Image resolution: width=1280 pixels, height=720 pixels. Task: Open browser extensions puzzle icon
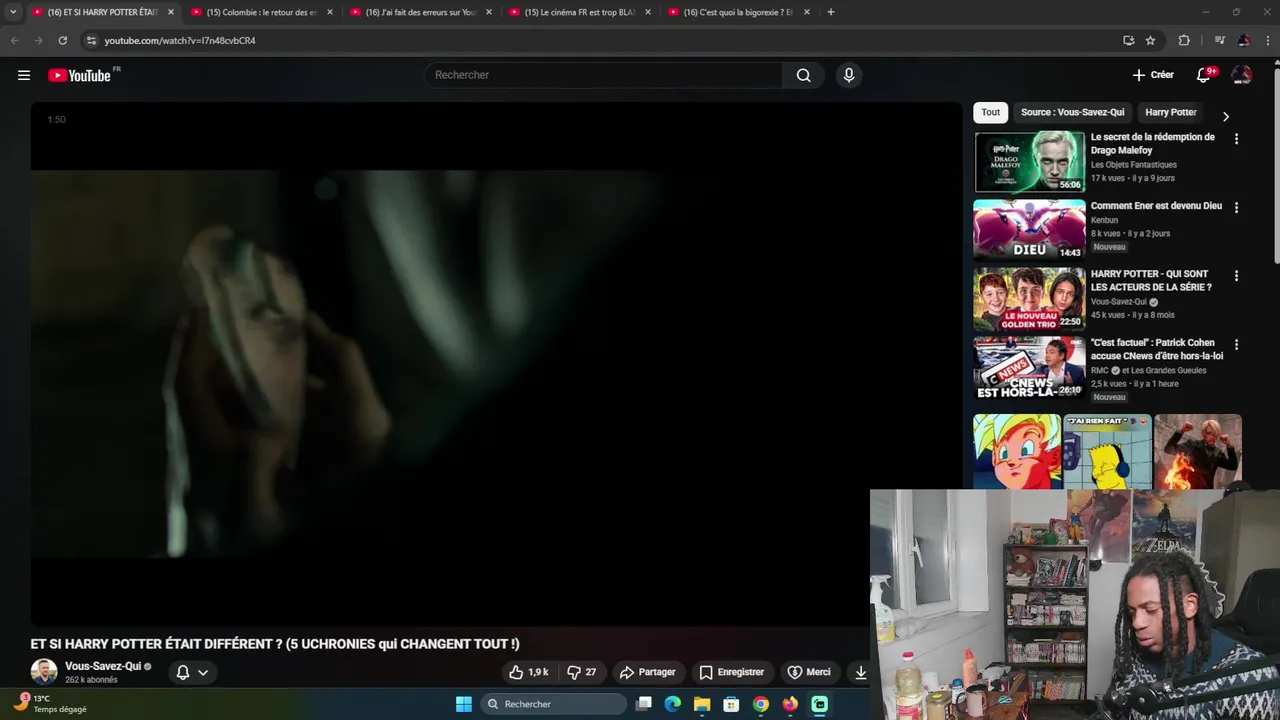pos(1184,40)
